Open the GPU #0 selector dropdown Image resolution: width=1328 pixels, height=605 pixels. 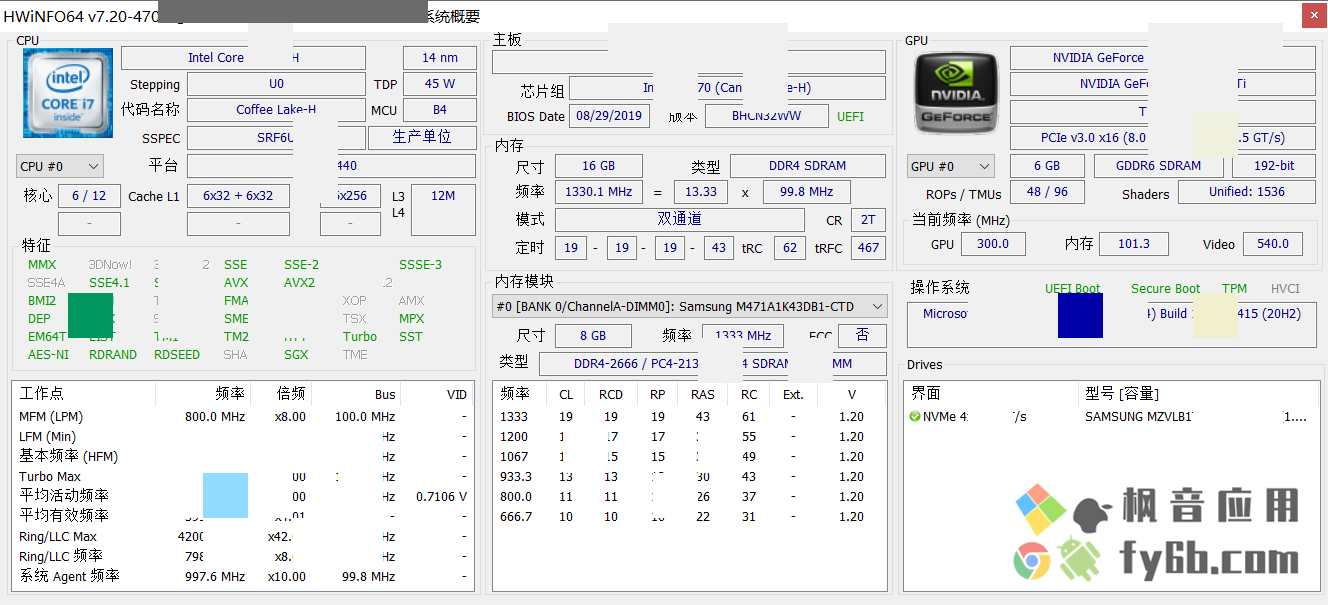pyautogui.click(x=951, y=166)
